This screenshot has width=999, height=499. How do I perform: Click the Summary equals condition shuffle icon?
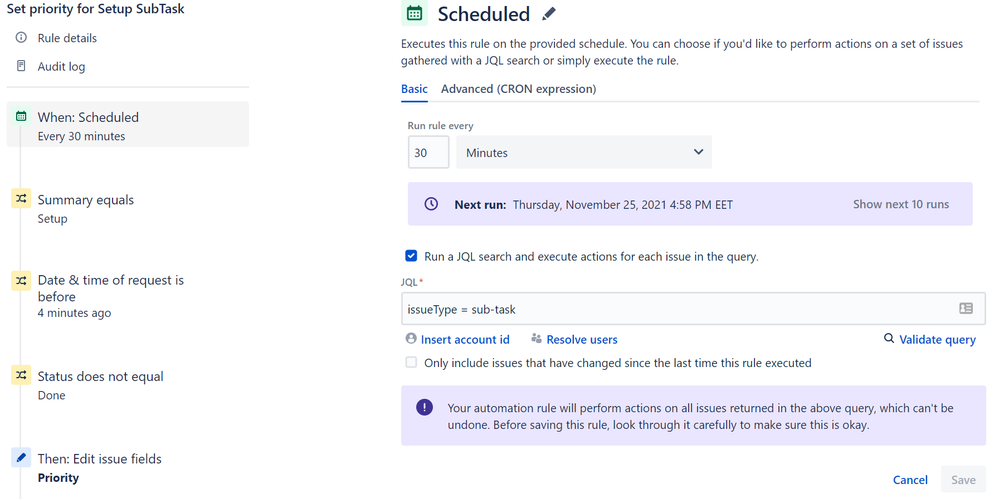[x=21, y=199]
